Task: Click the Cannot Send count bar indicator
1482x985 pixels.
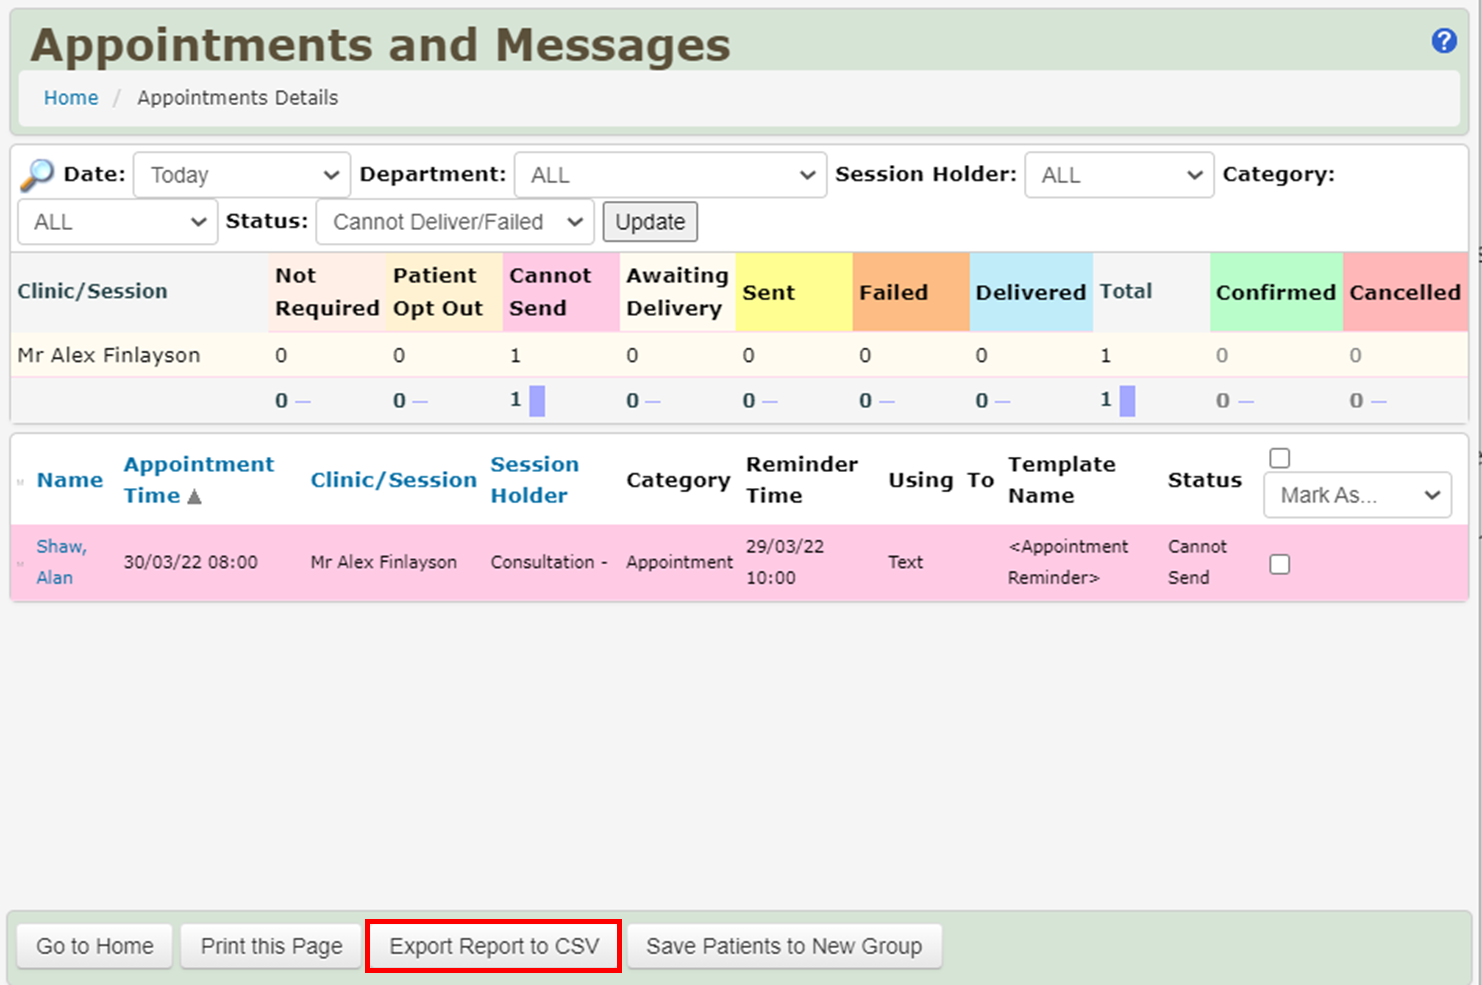Action: (537, 401)
